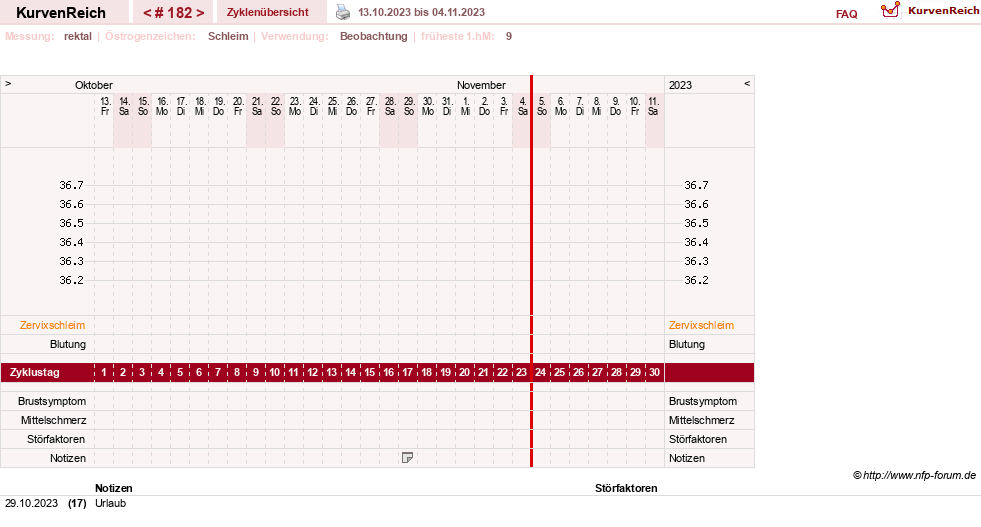Click the left Blutung row label

(x=68, y=344)
